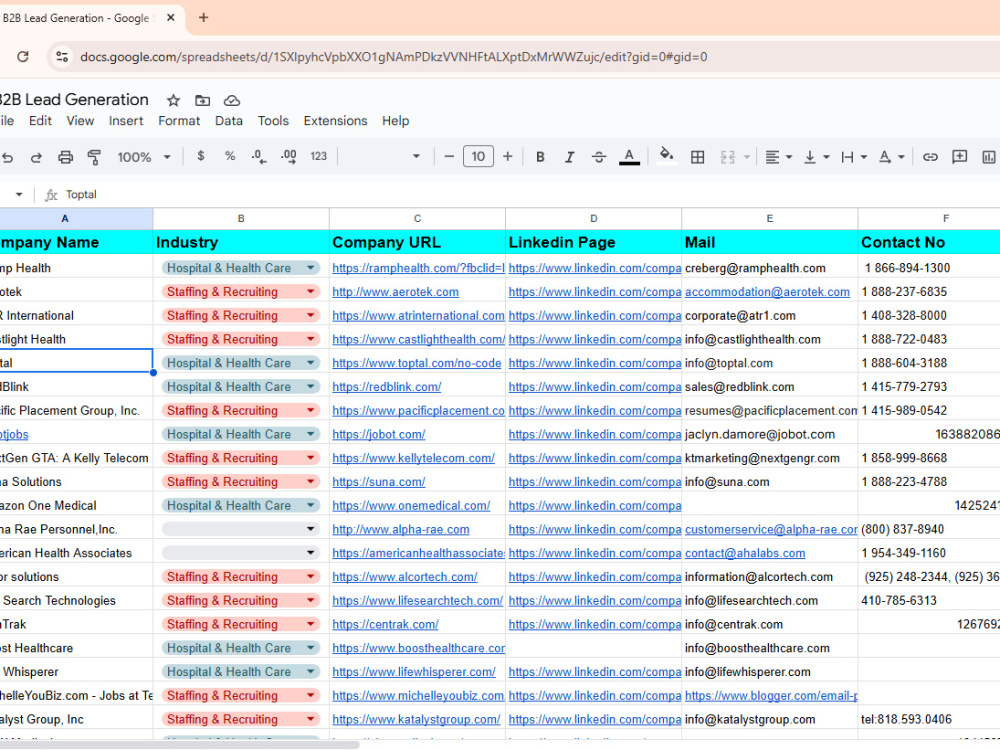The height and width of the screenshot is (750, 1000).
Task: Open industry dropdown for Alpha Rae Personnel row
Action: [x=311, y=529]
